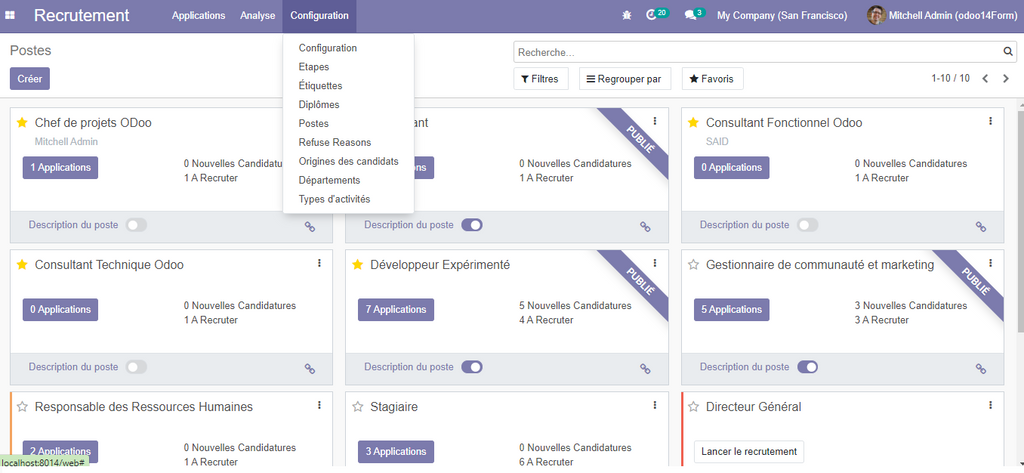Go to next page with right arrow
This screenshot has width=1024, height=473.
(1005, 78)
